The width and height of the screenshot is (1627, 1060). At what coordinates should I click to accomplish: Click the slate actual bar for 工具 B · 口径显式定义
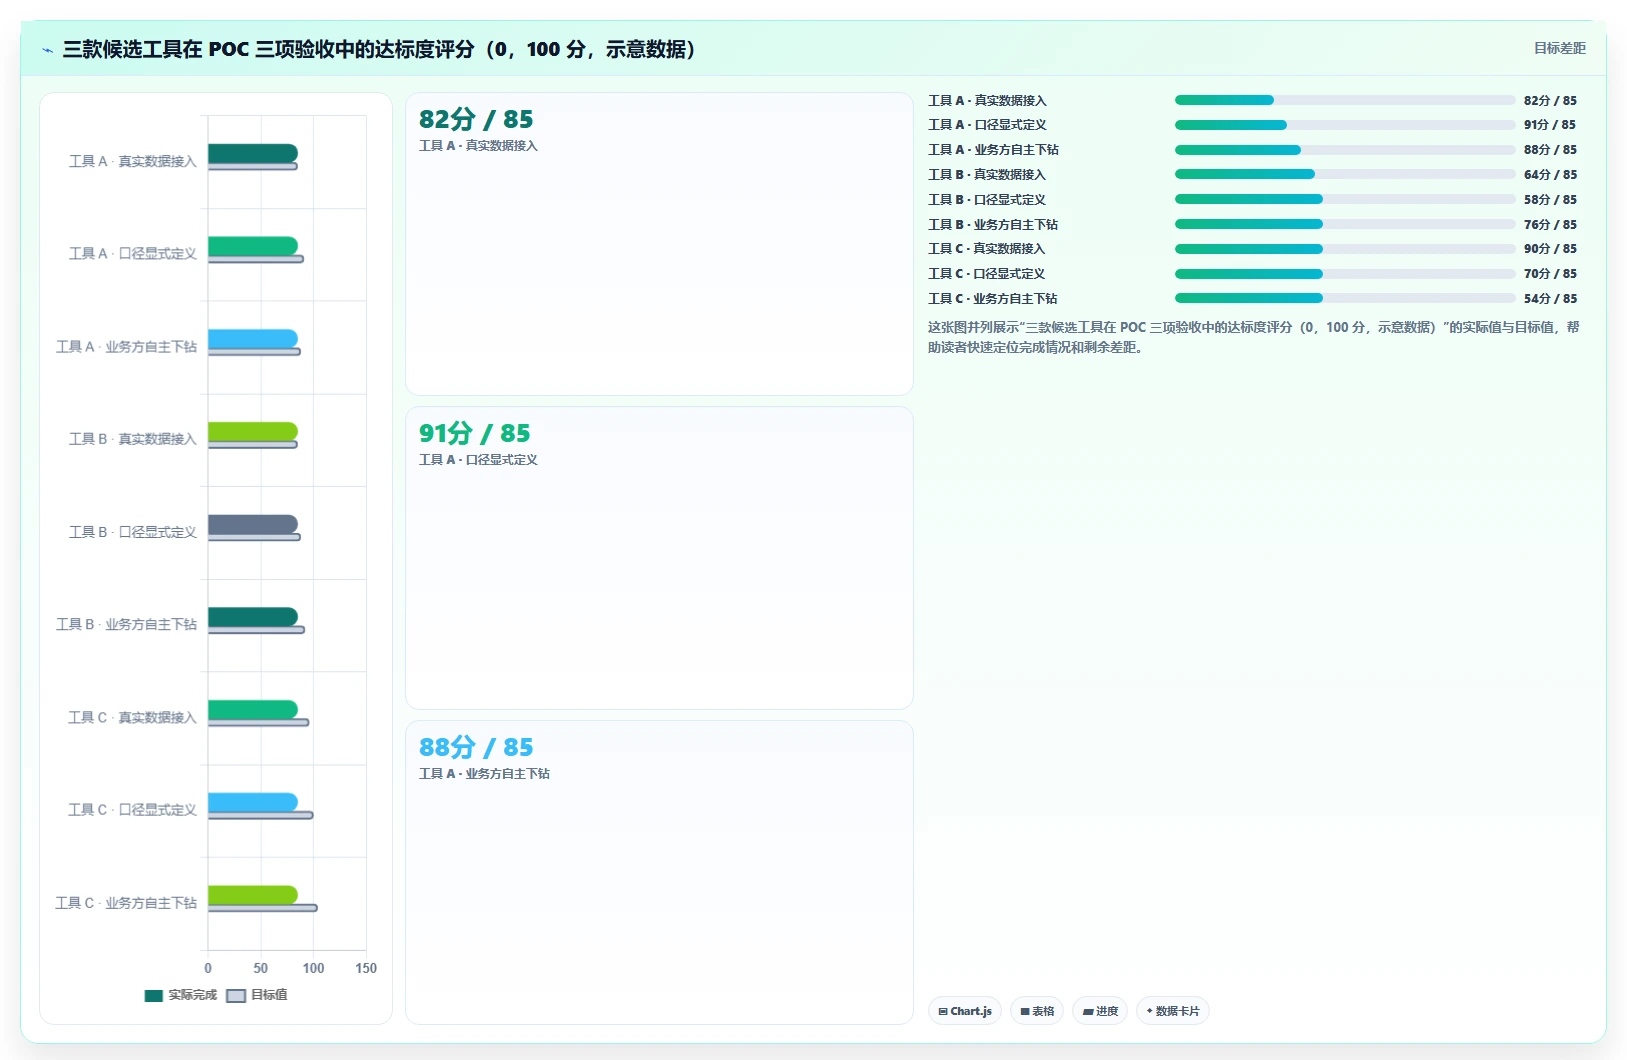click(x=253, y=524)
